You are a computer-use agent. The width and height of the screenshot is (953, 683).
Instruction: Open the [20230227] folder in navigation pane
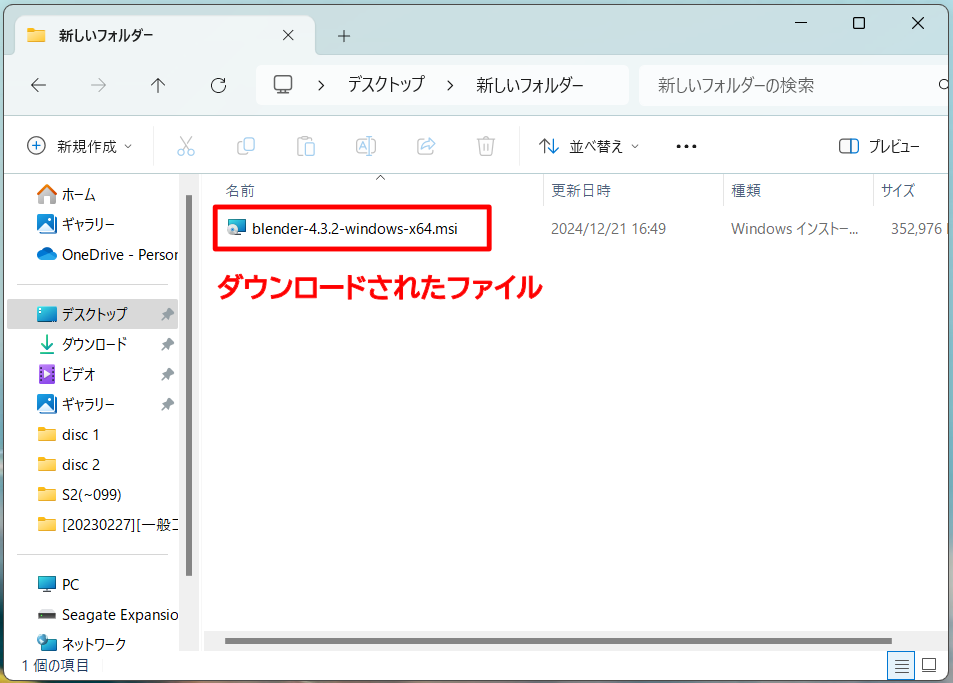(92, 524)
